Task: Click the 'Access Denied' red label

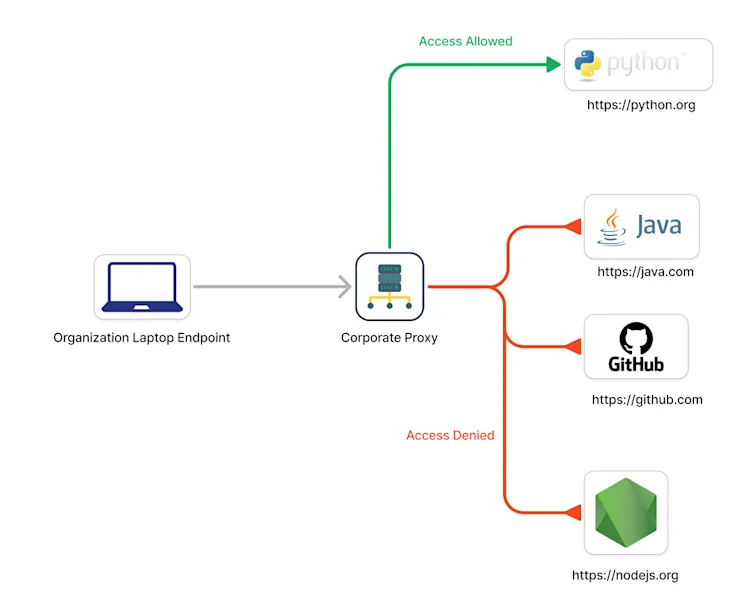Action: tap(450, 435)
